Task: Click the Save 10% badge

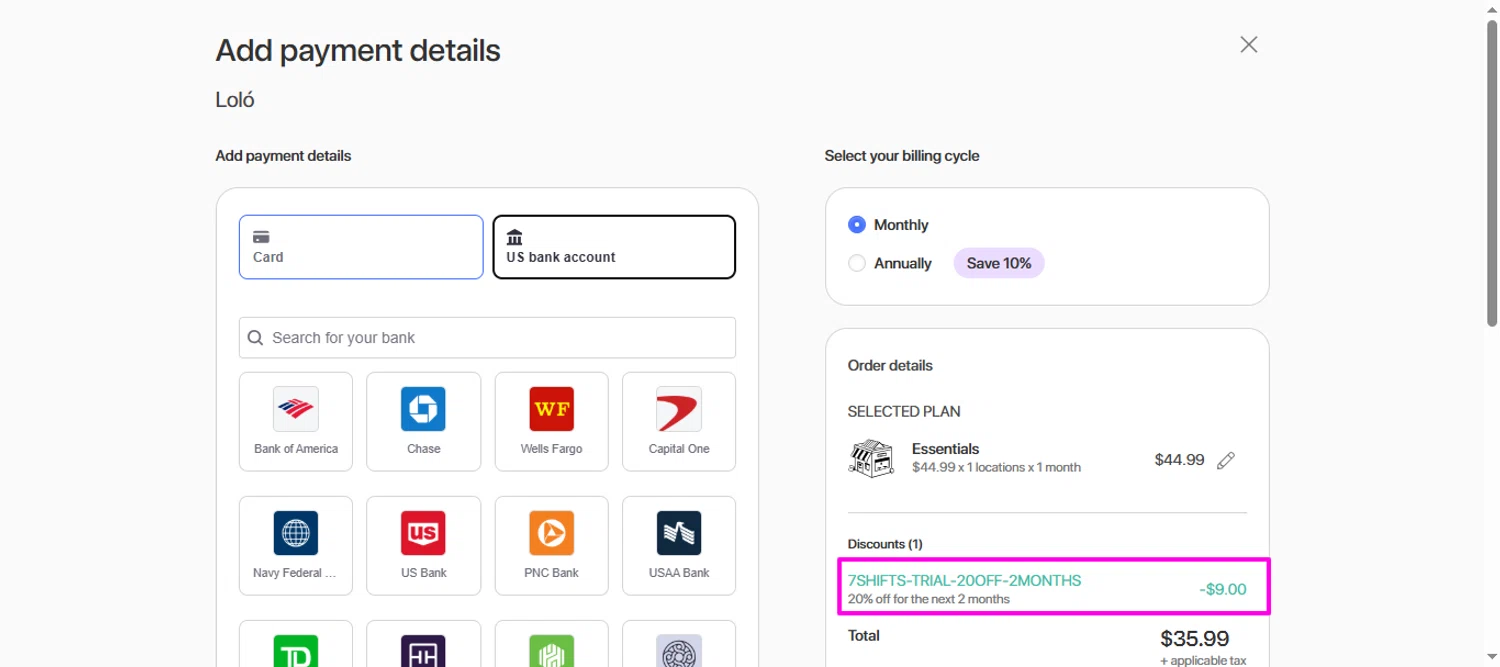Action: [x=999, y=263]
